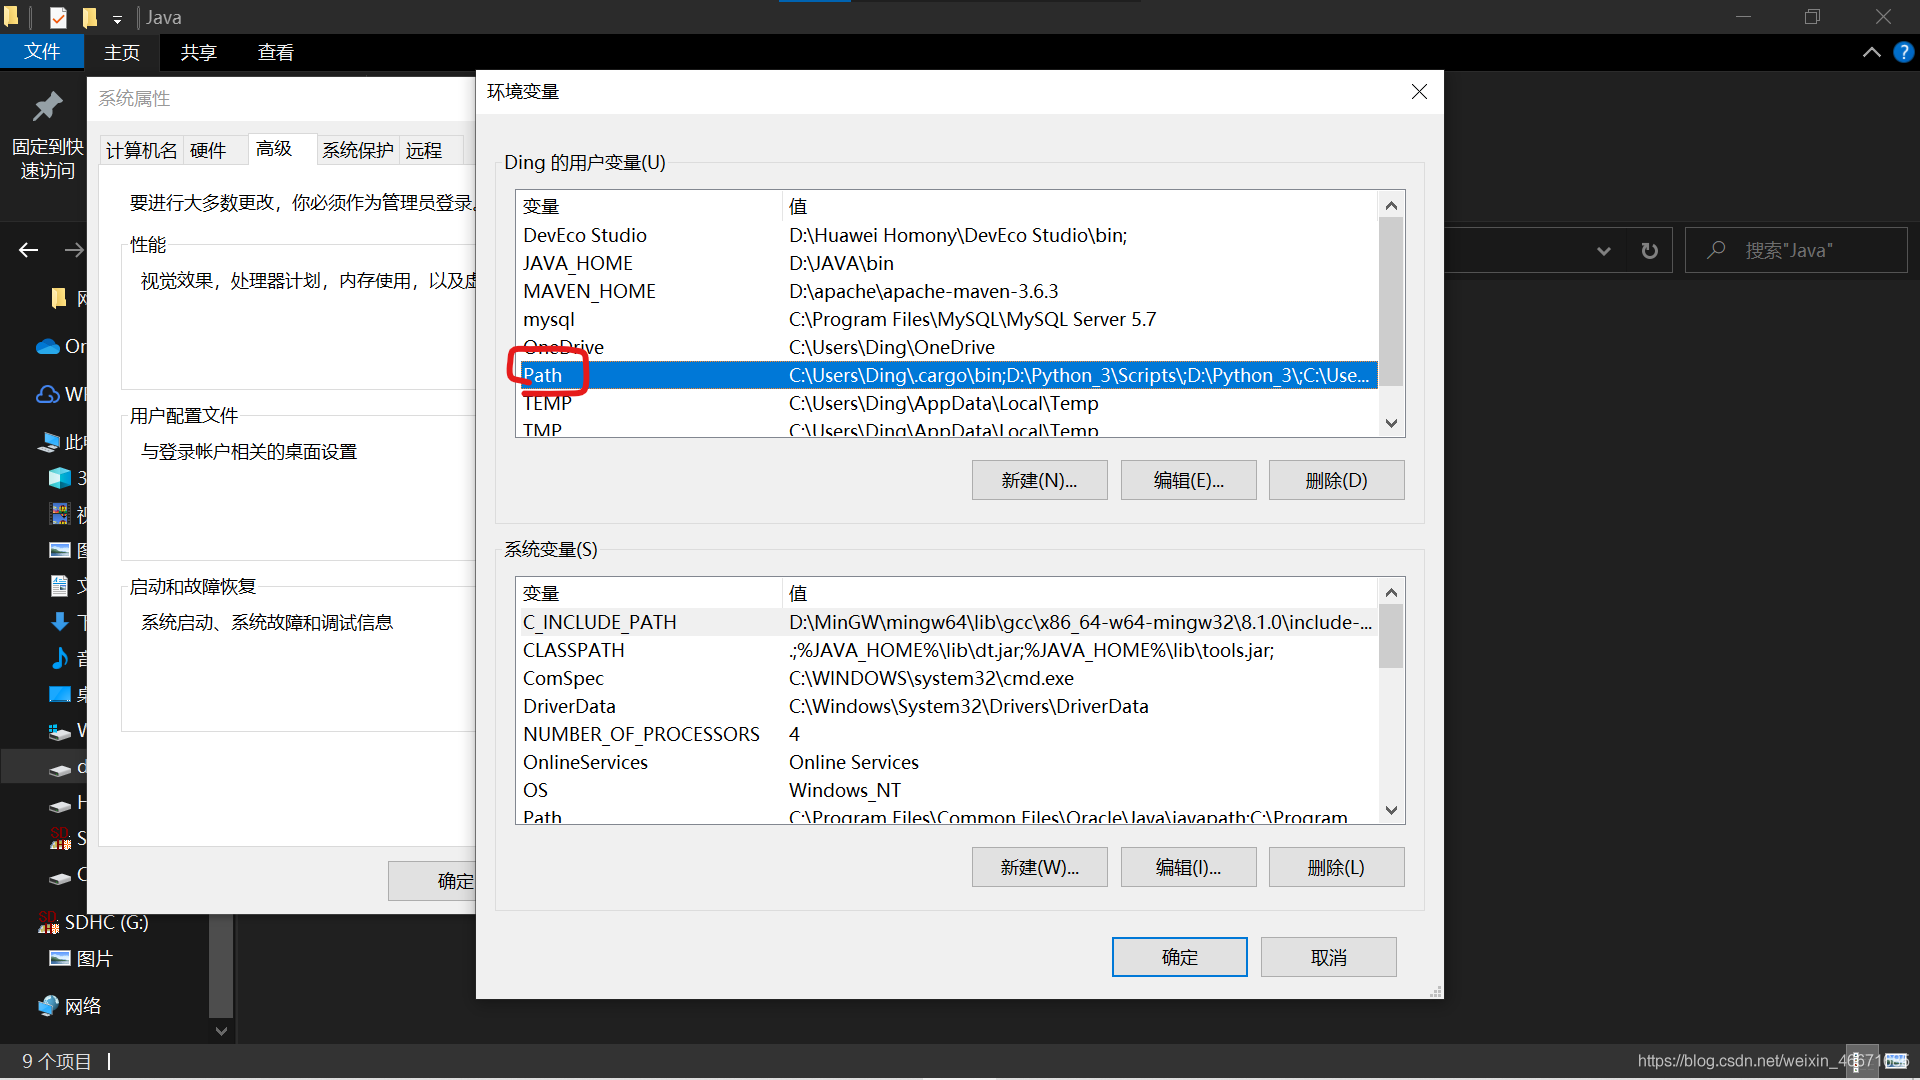Click the blue downloads arrow icon
Screen dimensions: 1920x1080
[60, 622]
